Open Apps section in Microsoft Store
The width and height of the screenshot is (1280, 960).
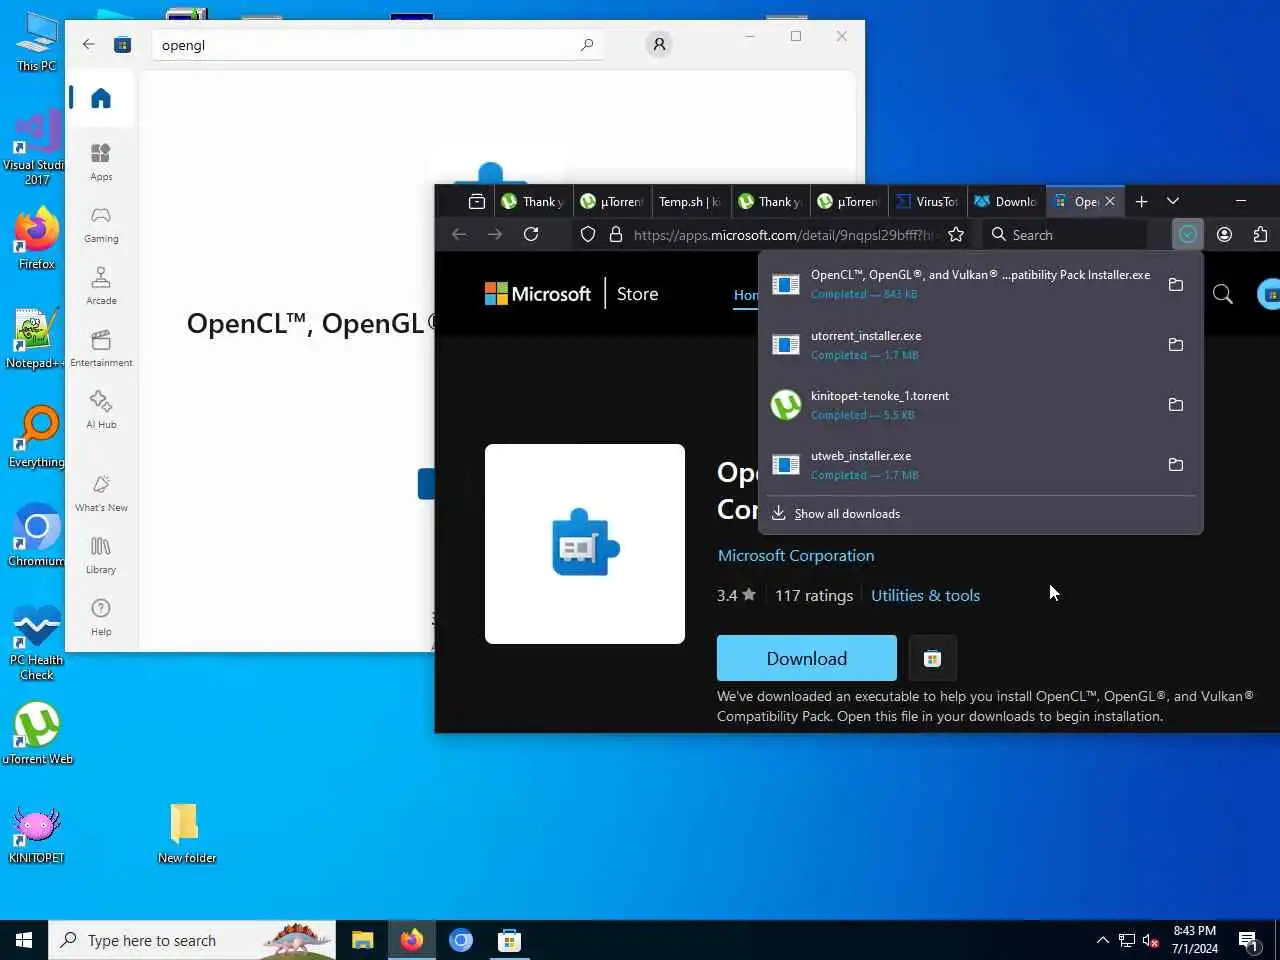101,161
